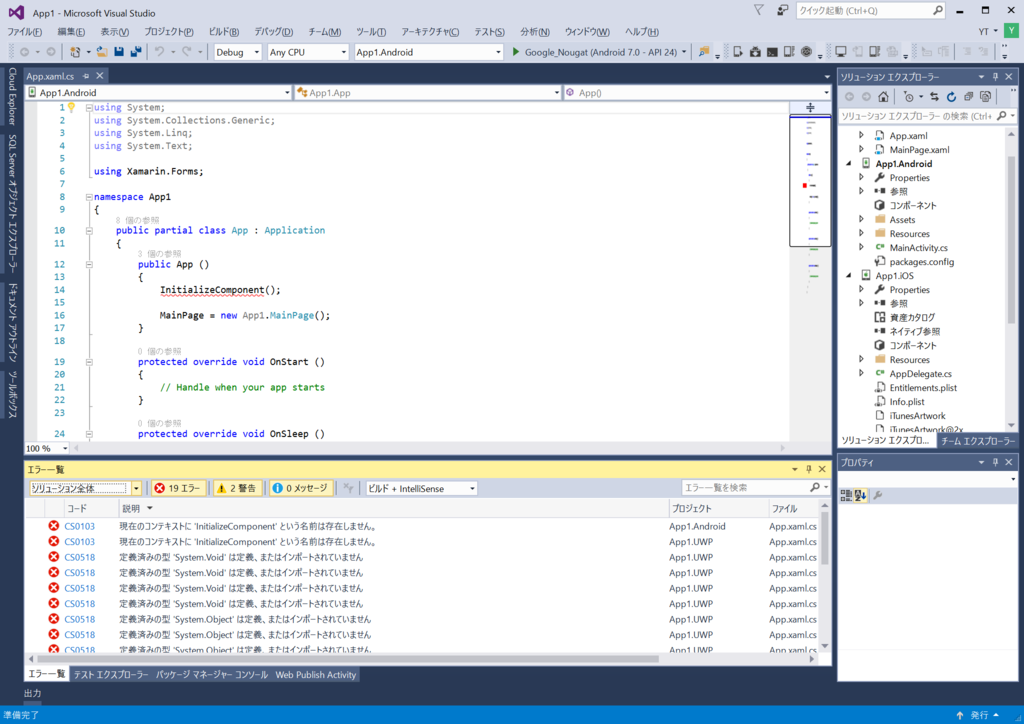Open the Tools menu
1024x724 pixels.
(371, 31)
